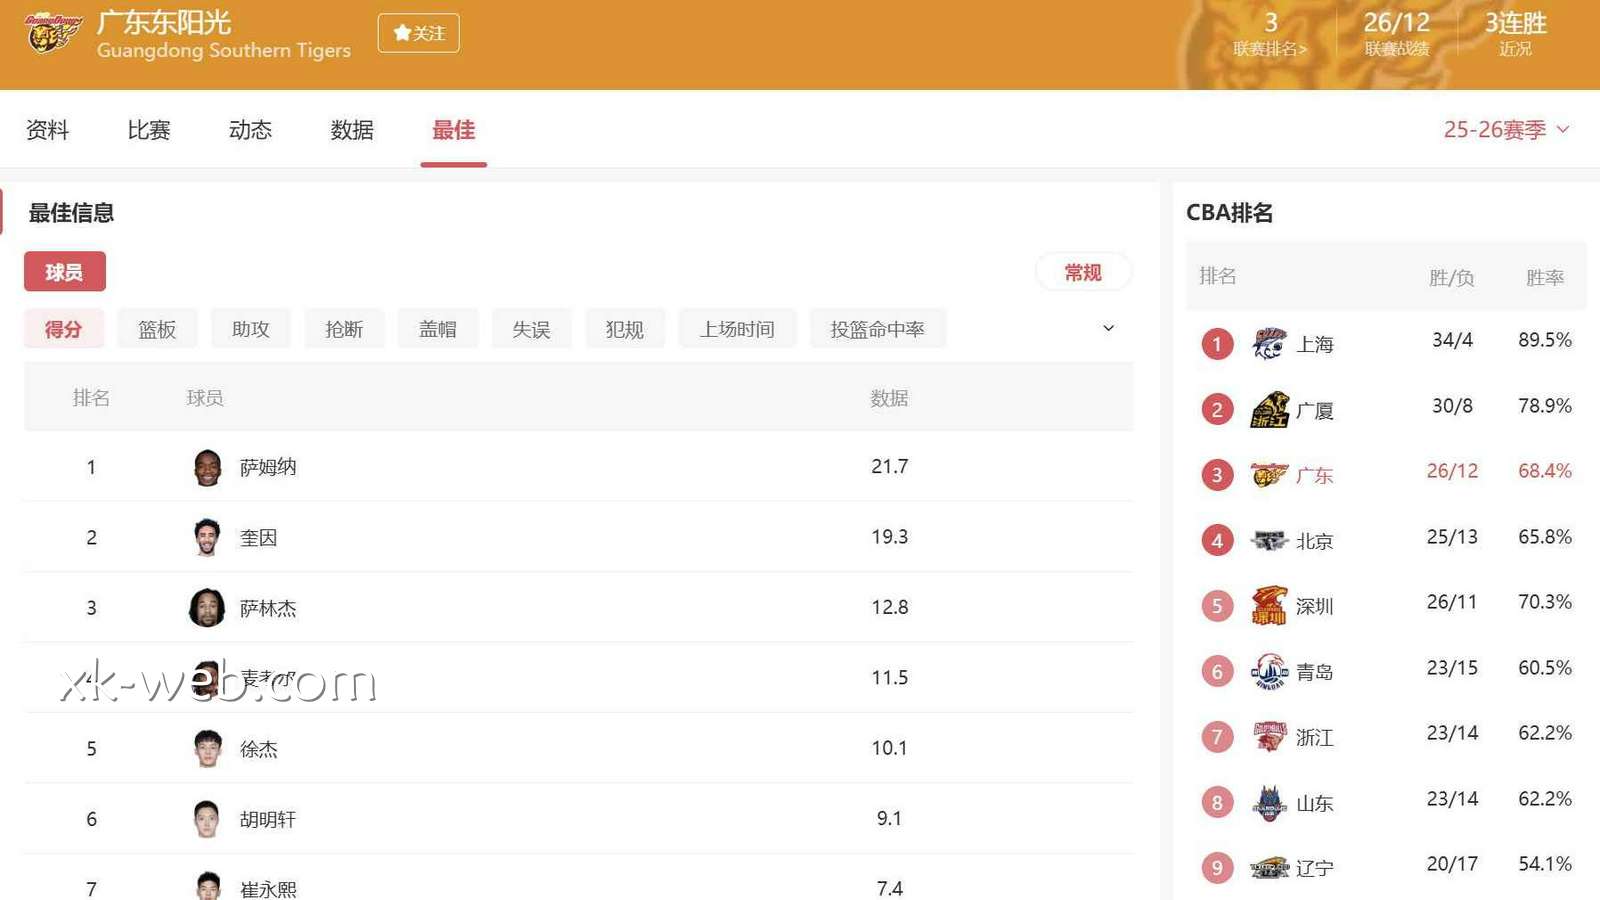Click the Guangdong Southern Tigers team logo
This screenshot has height=900, width=1600.
click(x=52, y=33)
